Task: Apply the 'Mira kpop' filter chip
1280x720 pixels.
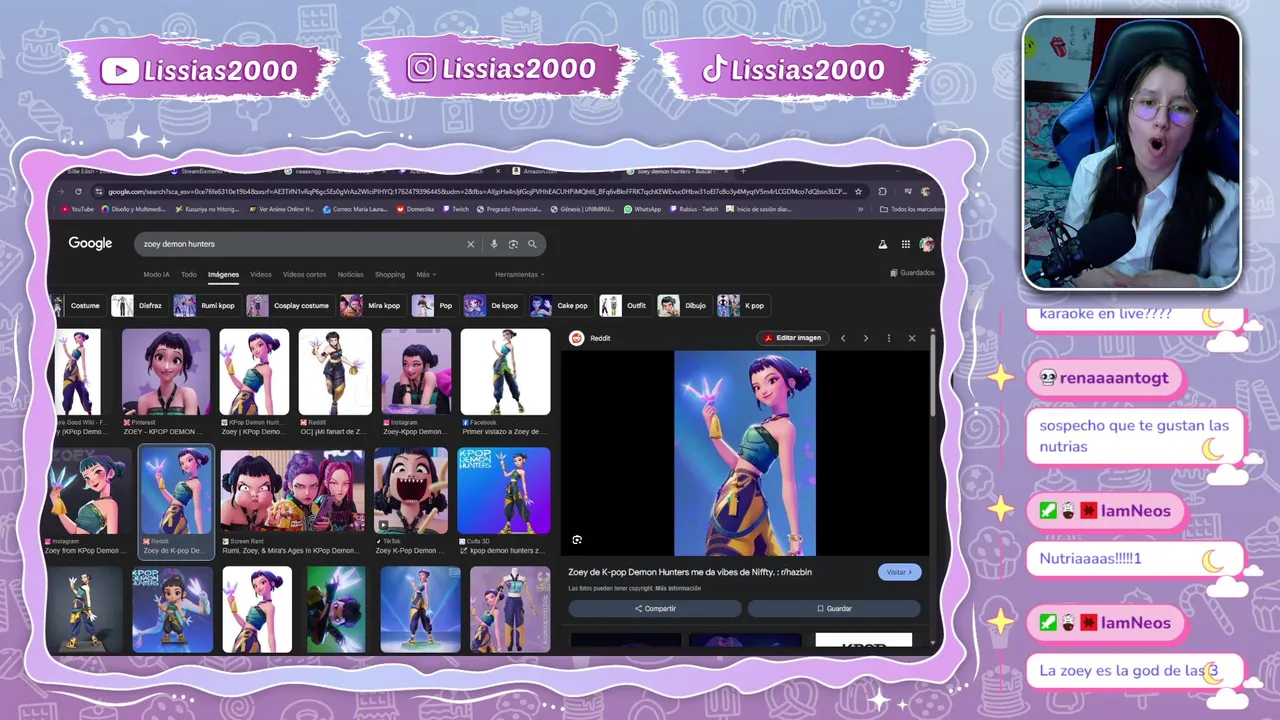Action: 372,306
